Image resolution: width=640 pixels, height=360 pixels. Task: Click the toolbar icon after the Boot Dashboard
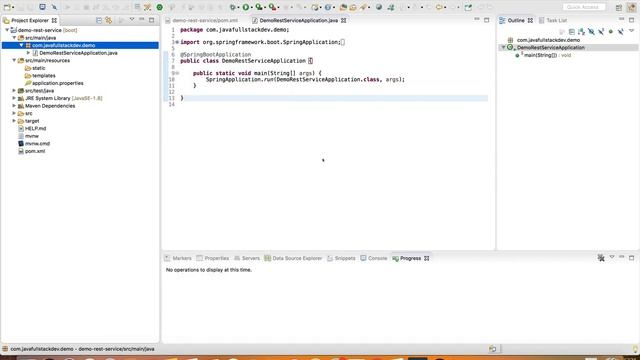(x=54, y=7)
